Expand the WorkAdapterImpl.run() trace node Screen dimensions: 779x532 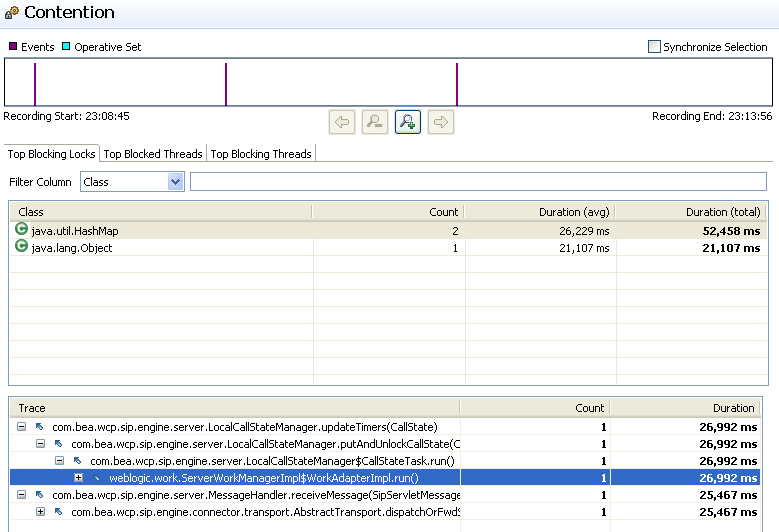(79, 478)
